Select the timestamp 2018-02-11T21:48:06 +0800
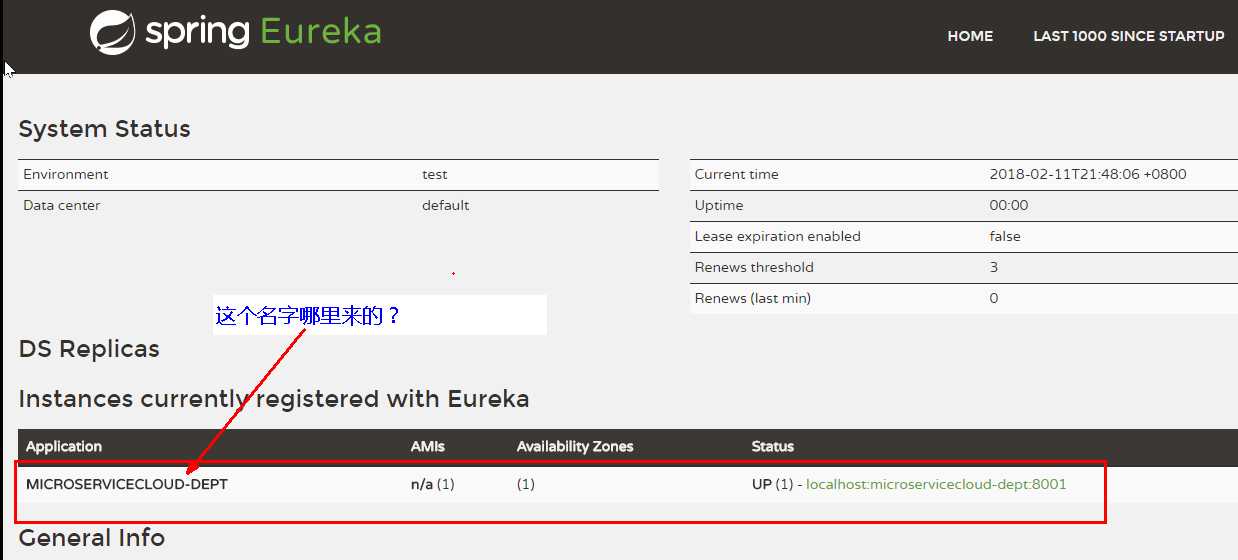 (x=1088, y=174)
